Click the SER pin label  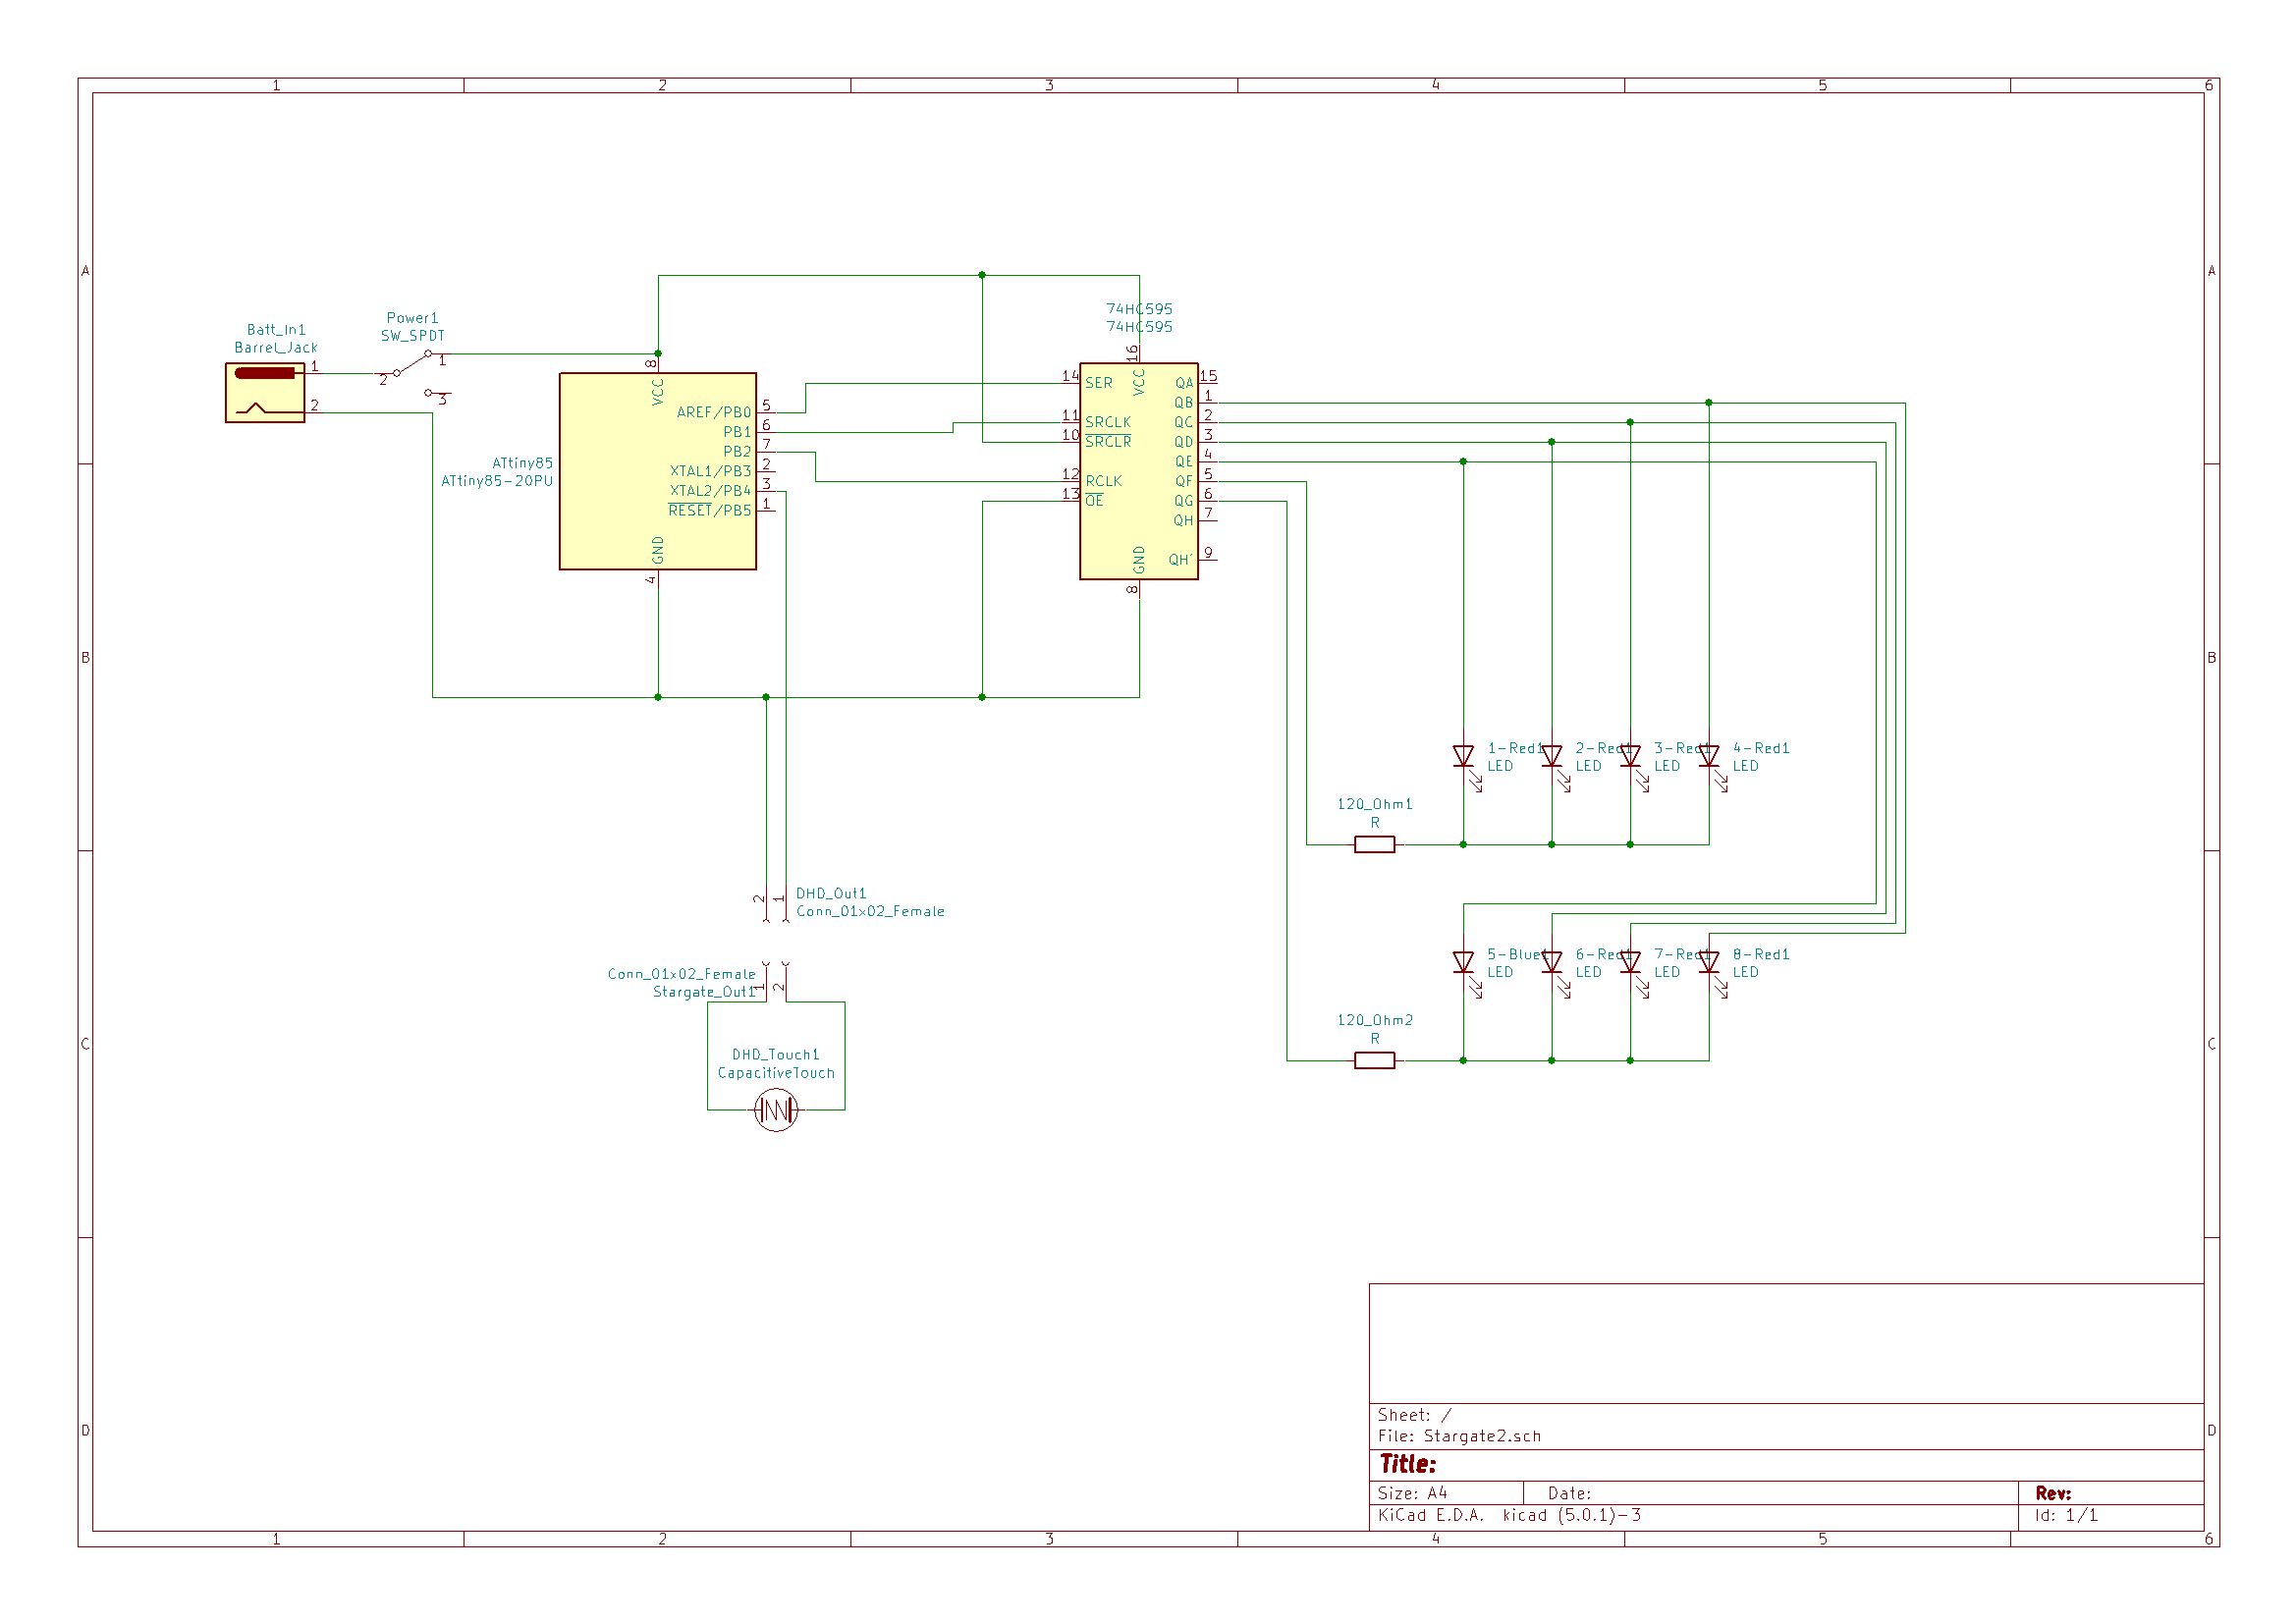[1099, 383]
